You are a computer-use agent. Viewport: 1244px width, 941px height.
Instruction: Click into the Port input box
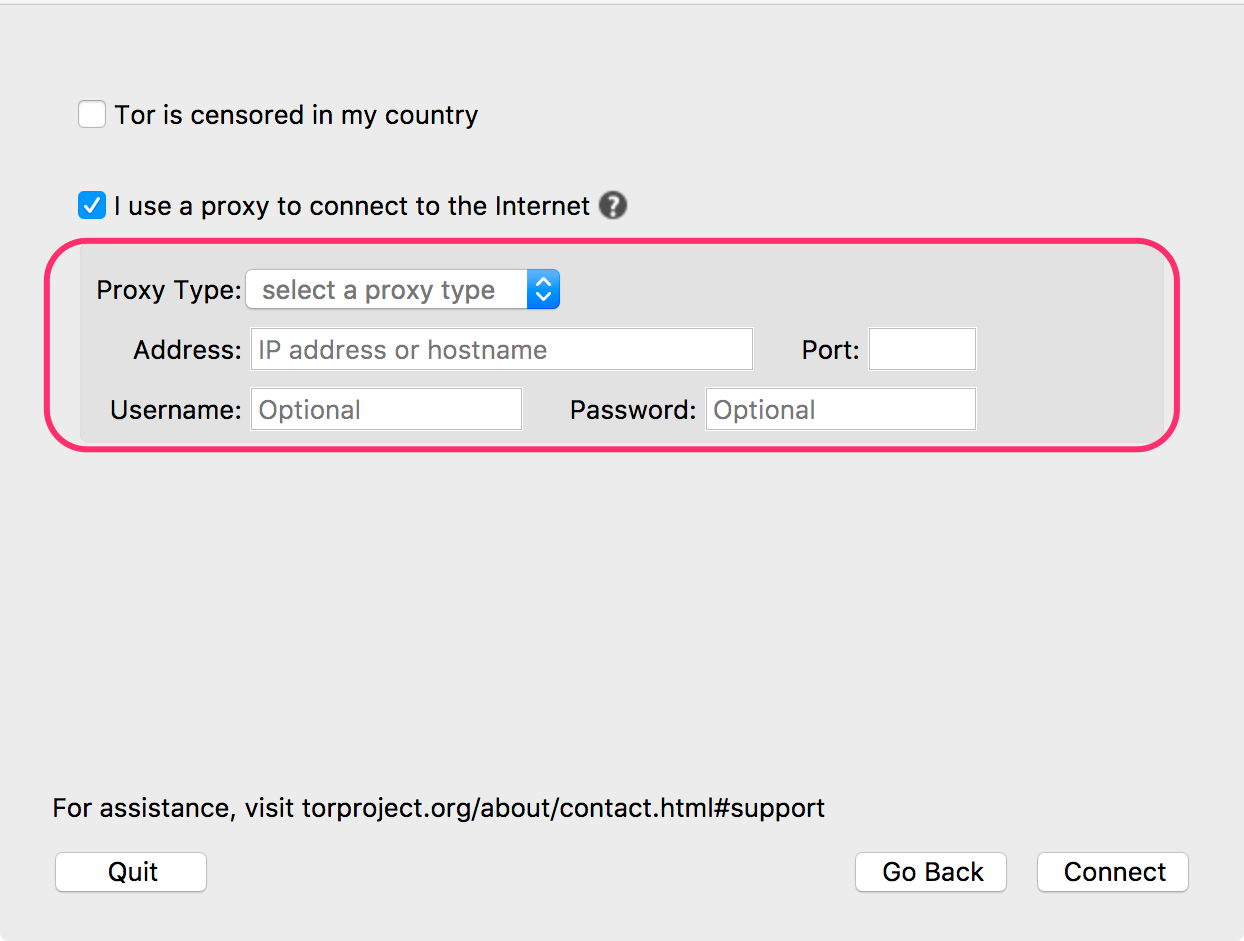tap(922, 350)
